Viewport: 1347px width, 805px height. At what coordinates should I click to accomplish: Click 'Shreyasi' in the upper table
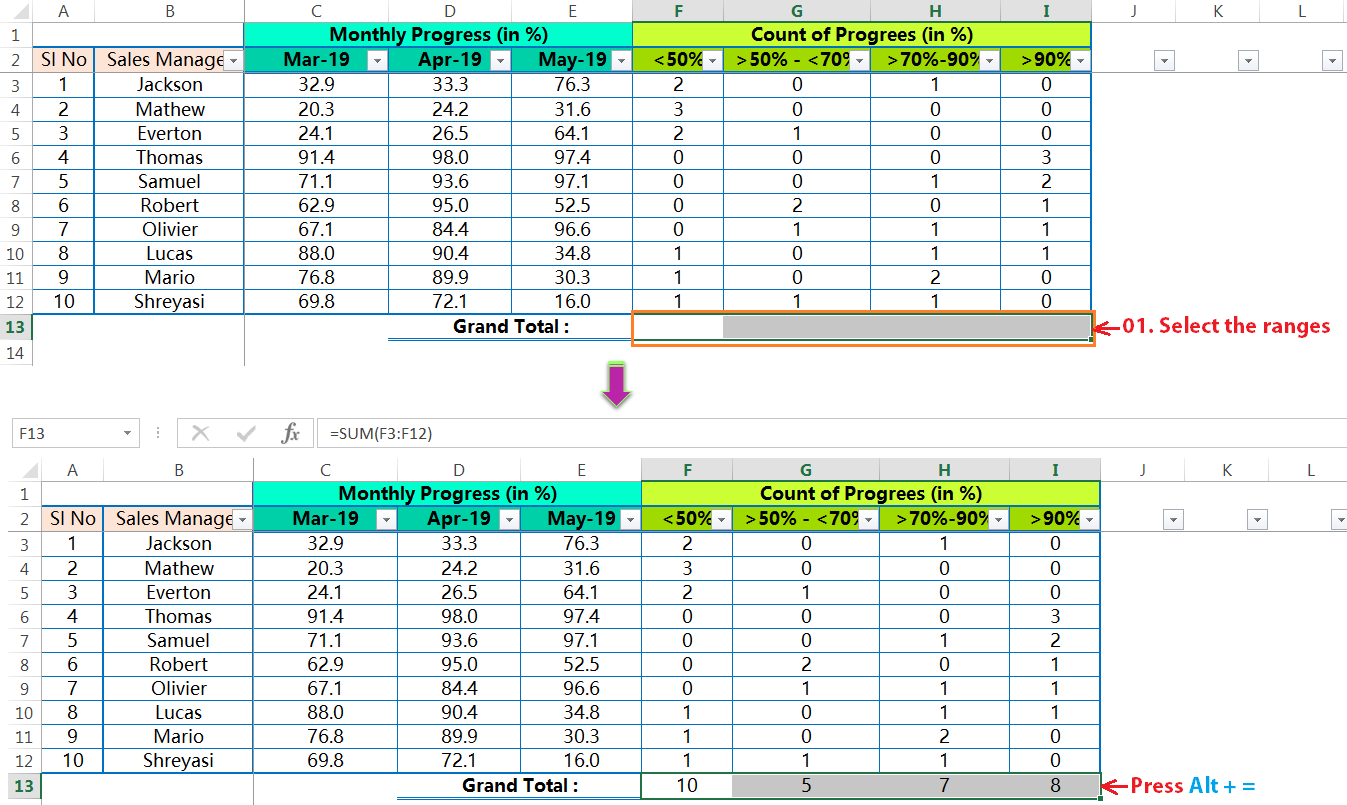tap(169, 301)
